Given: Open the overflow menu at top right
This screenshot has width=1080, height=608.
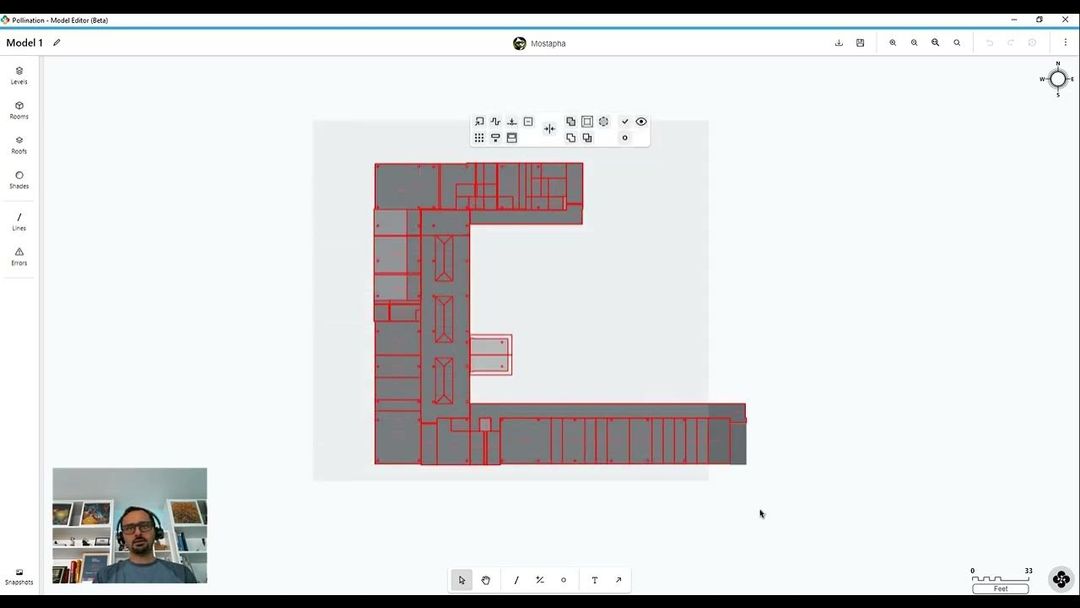Looking at the screenshot, I should pyautogui.click(x=1064, y=42).
